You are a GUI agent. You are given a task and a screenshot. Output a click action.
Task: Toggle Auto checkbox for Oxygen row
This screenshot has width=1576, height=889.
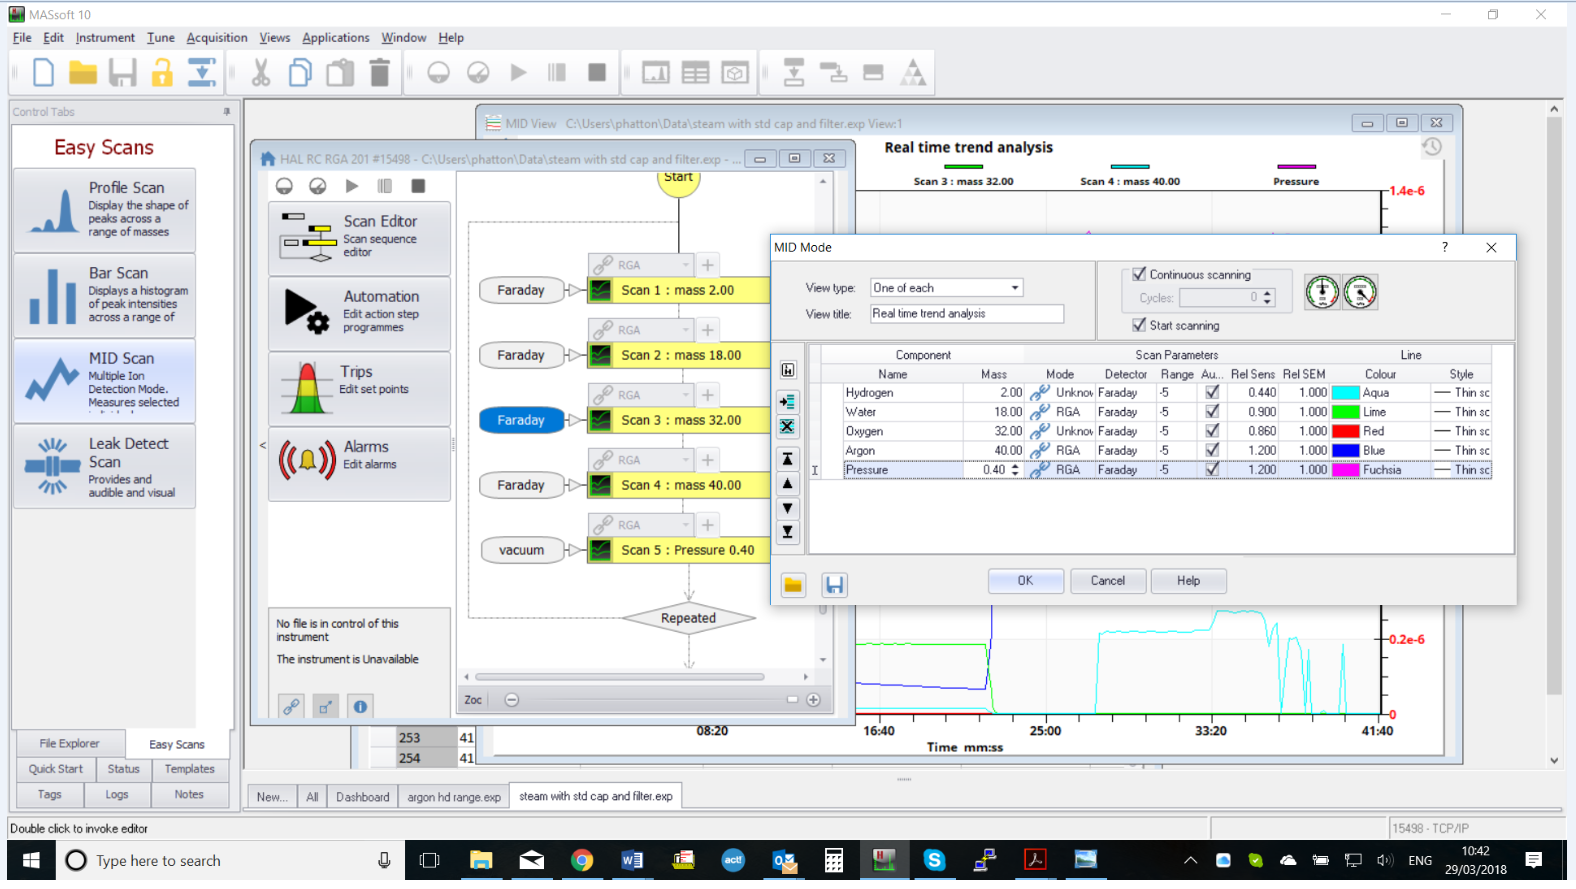click(1212, 431)
